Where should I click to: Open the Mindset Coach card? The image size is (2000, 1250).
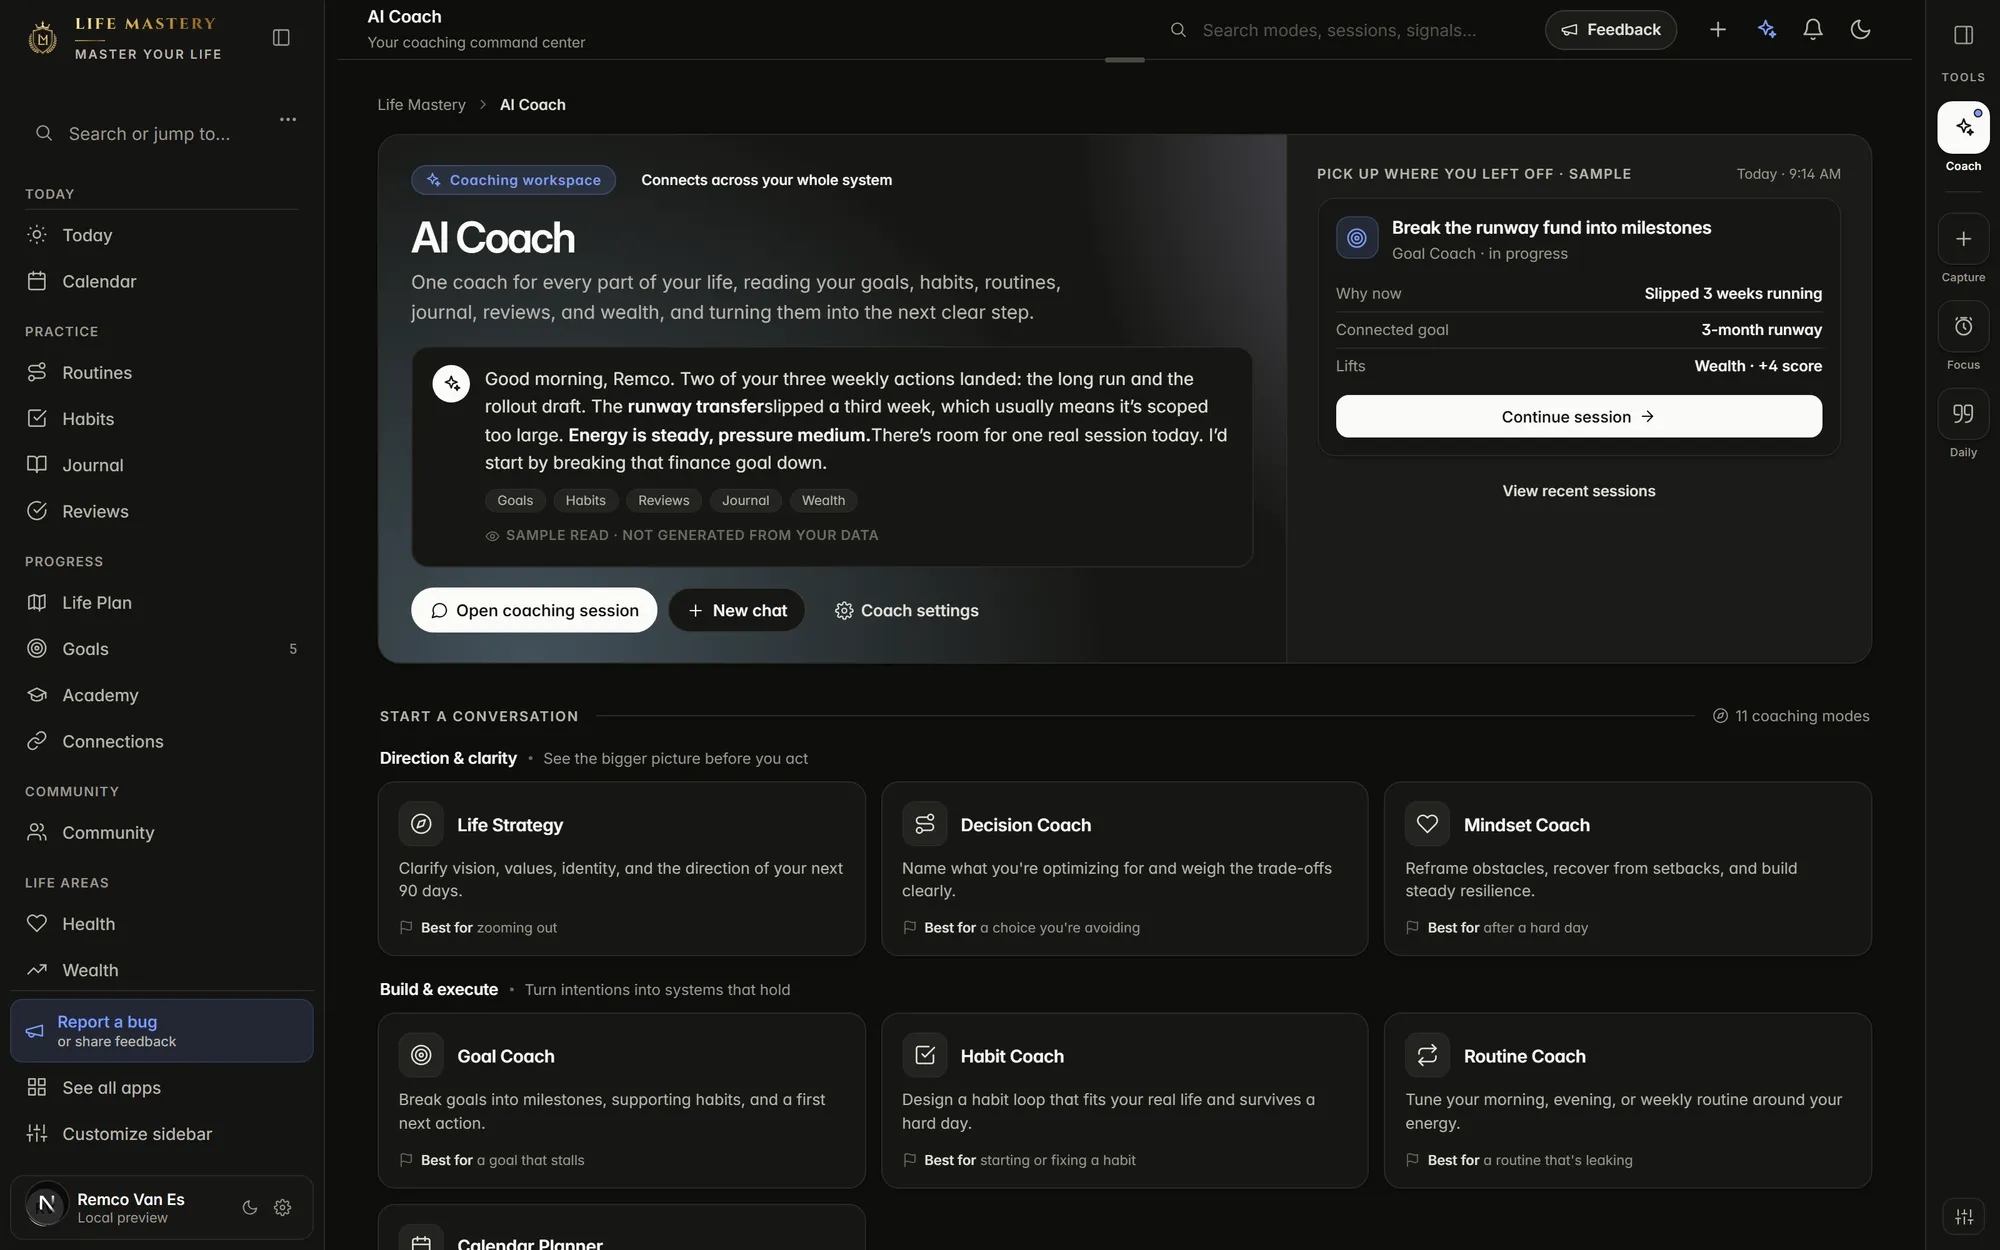coord(1627,868)
